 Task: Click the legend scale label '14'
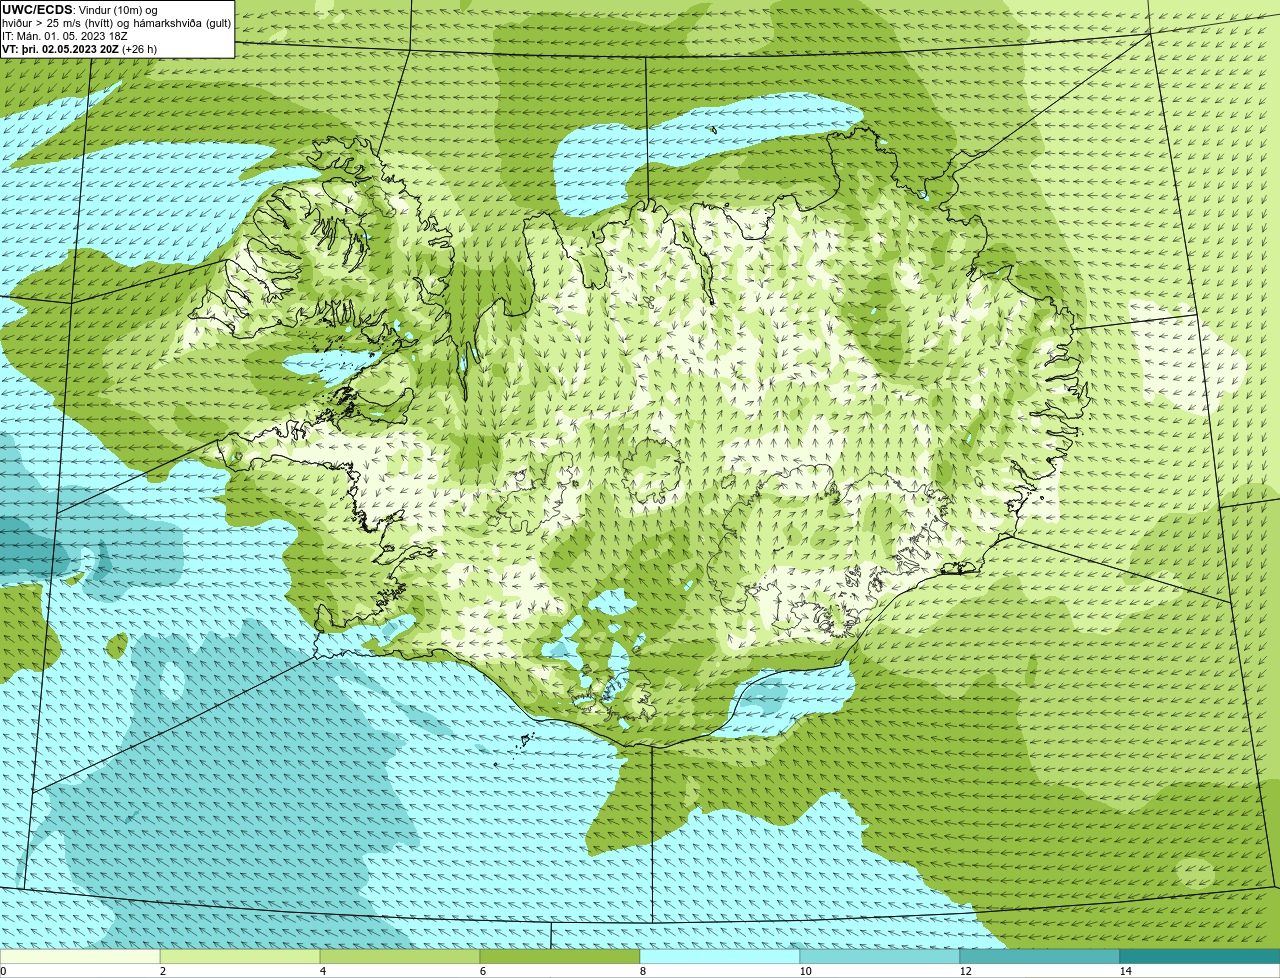pos(1125,971)
